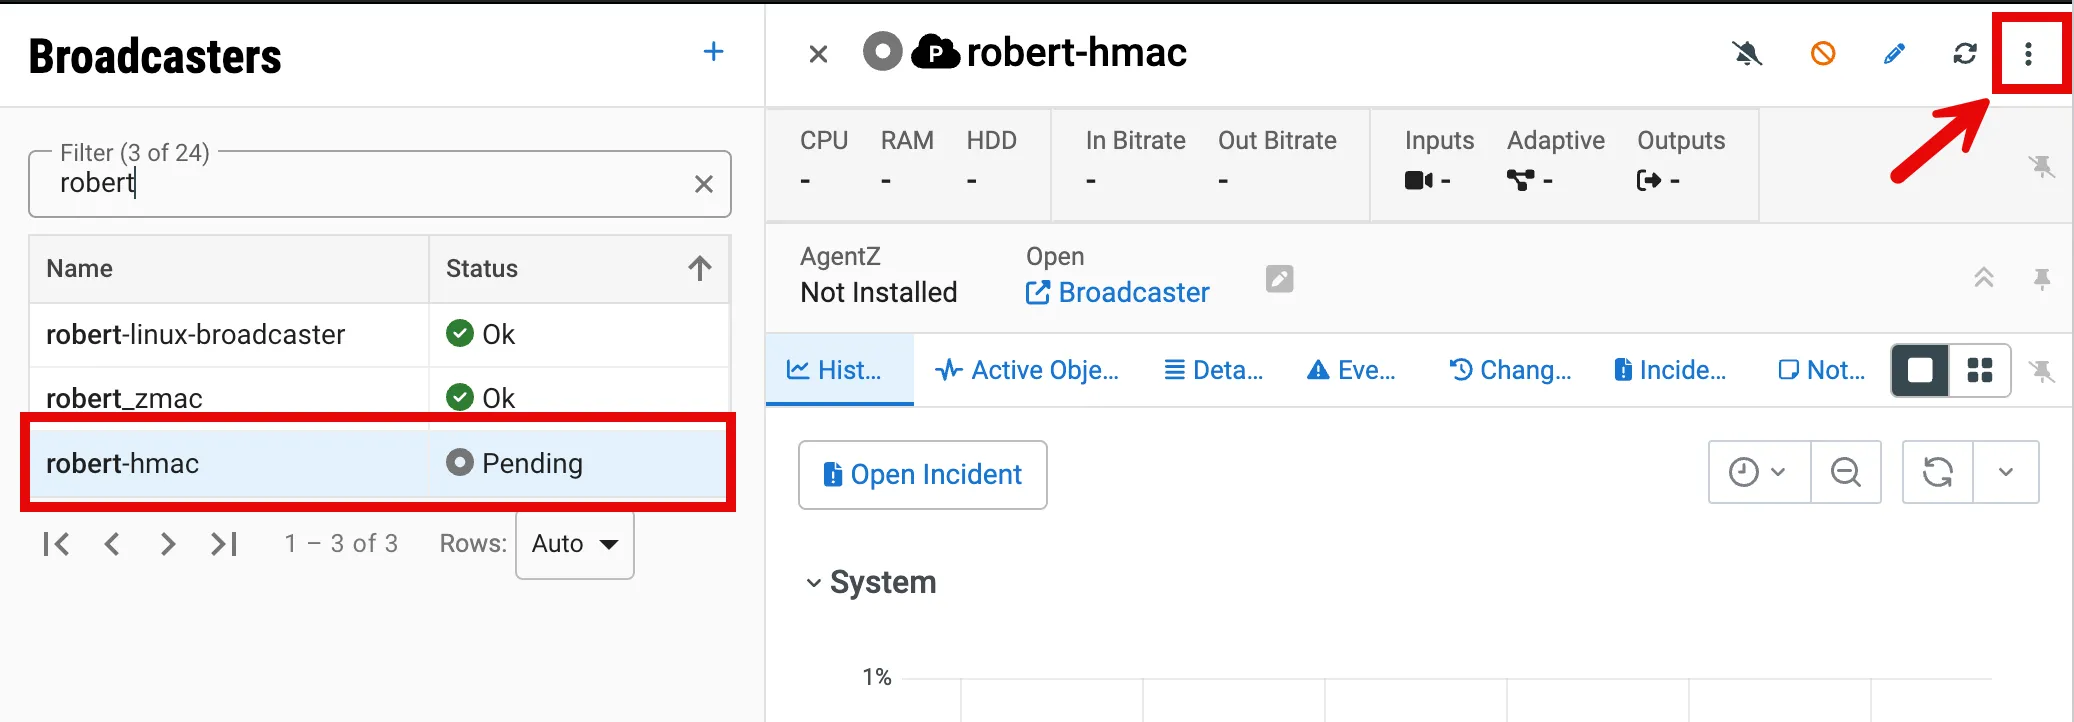
Task: Sort the Status column with arrow
Action: [700, 268]
